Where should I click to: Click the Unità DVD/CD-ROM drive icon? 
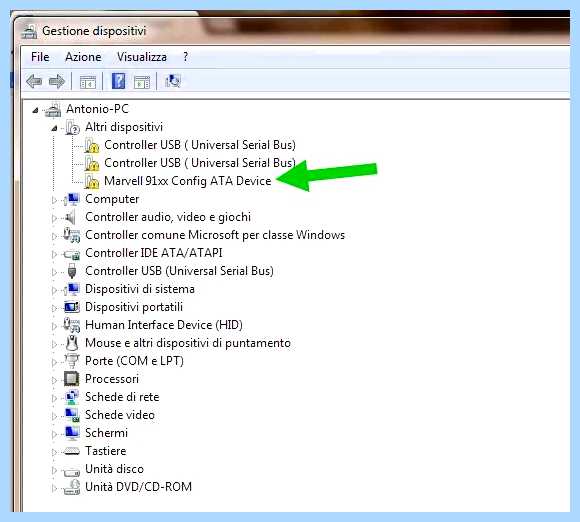tap(72, 487)
